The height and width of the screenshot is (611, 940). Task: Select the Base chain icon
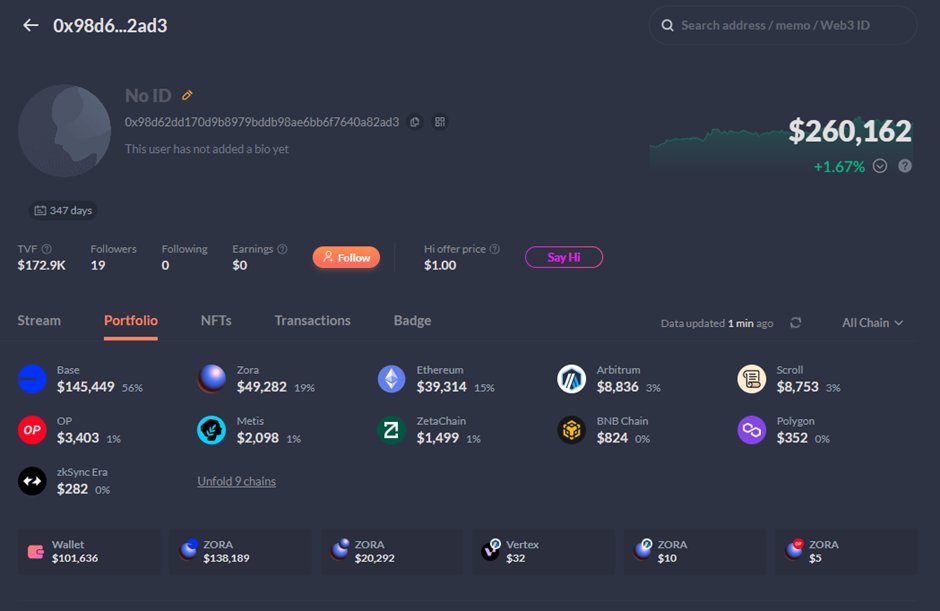pos(32,379)
